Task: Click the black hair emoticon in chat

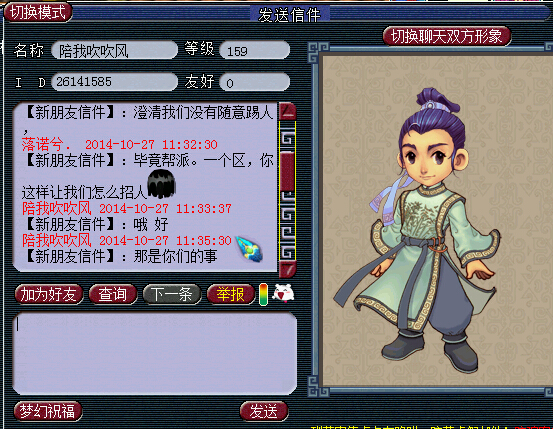Action: (x=162, y=183)
